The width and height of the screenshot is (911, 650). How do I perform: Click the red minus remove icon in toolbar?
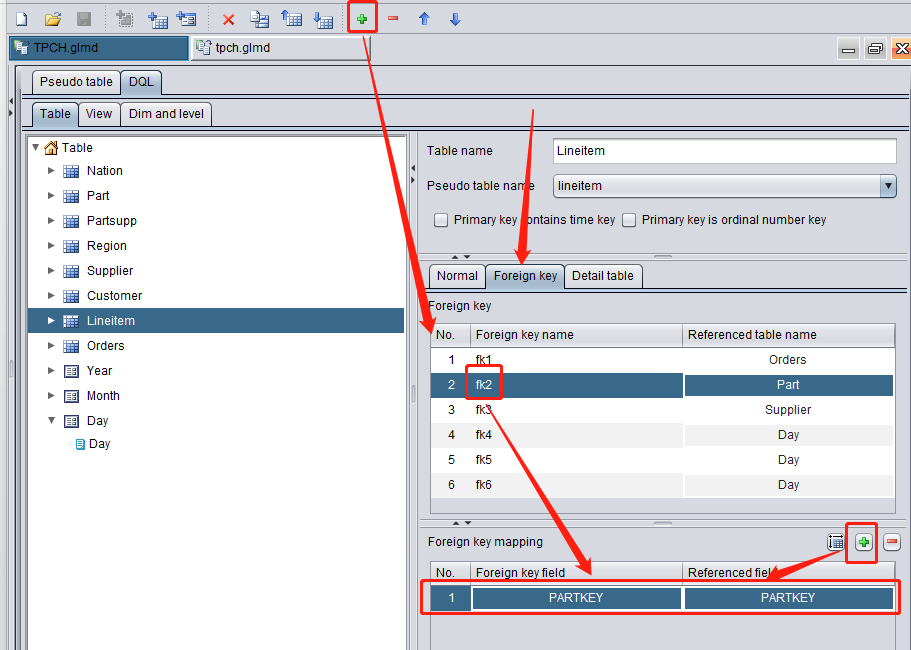coord(393,19)
